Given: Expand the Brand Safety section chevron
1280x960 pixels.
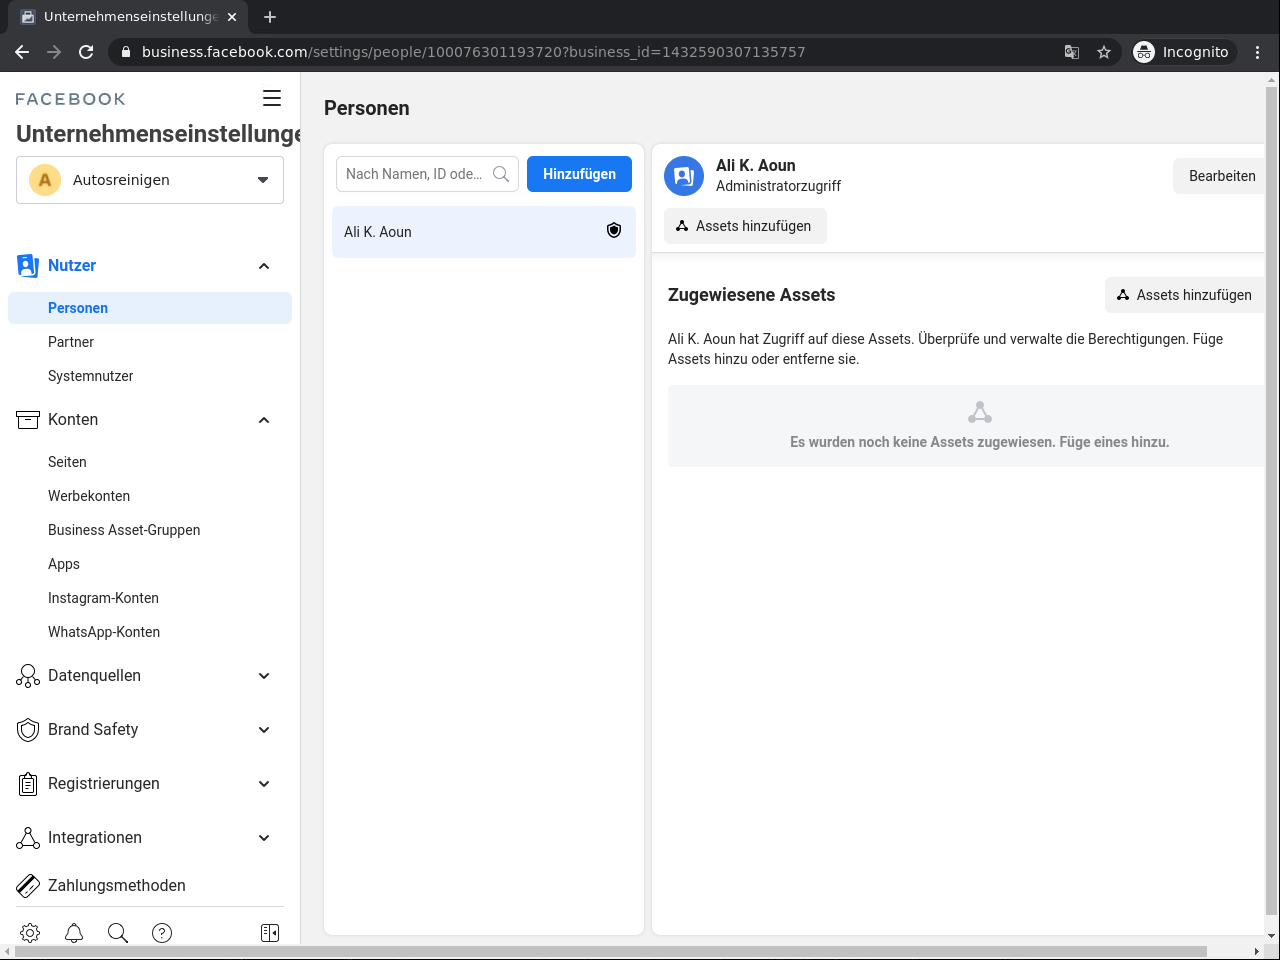Looking at the screenshot, I should 264,730.
